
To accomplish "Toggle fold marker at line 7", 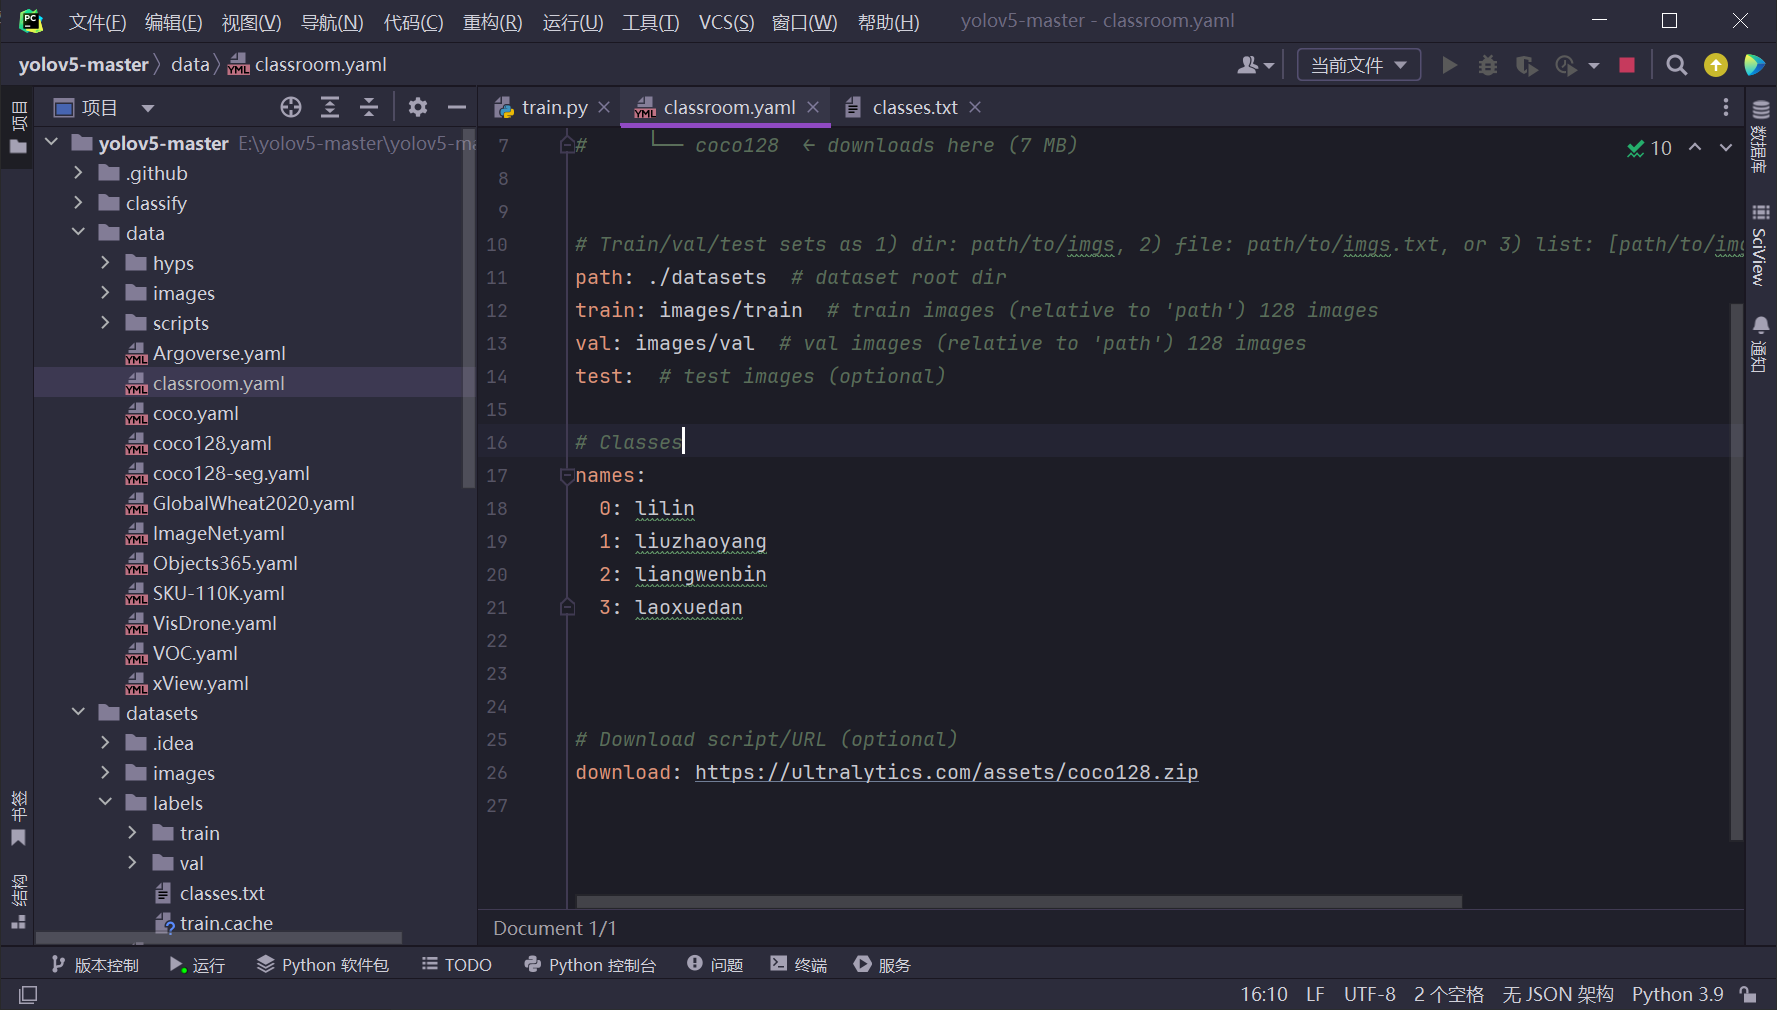I will 567,146.
